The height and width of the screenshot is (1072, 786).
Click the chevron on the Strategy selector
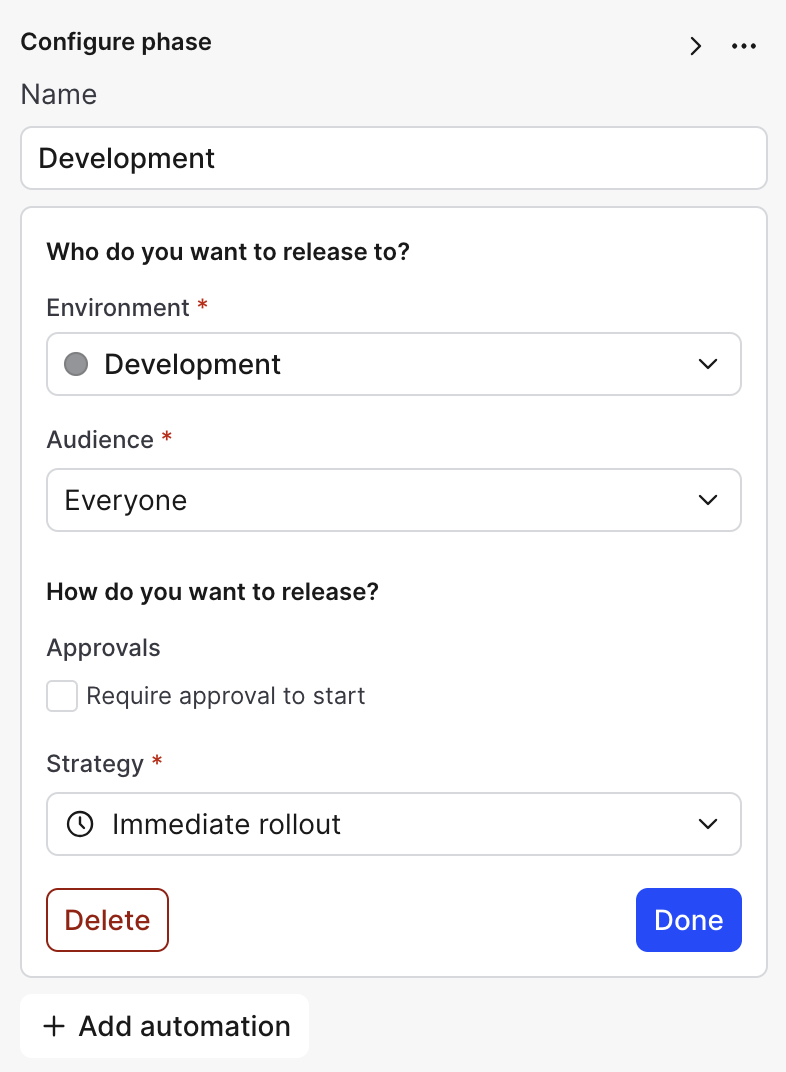pos(709,824)
